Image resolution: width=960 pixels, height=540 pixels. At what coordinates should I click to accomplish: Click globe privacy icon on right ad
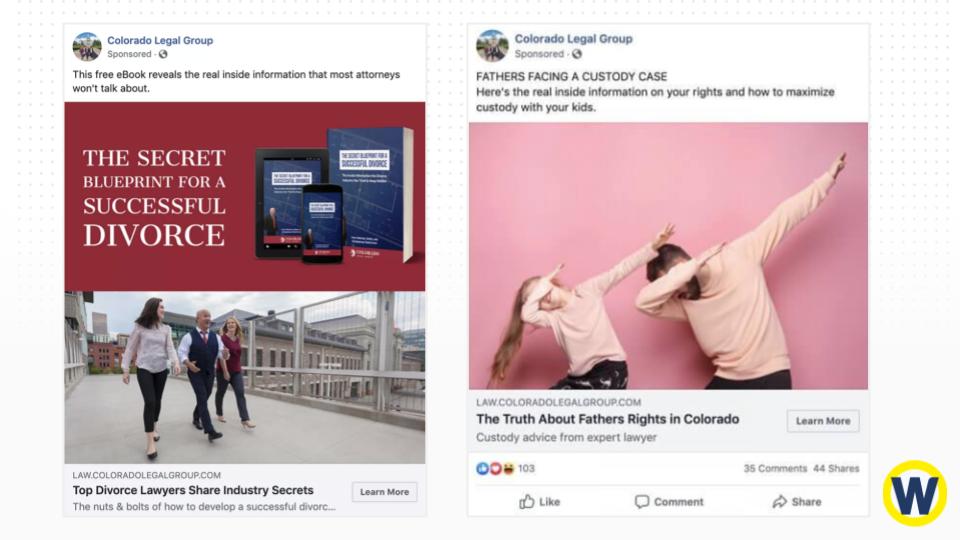577,54
